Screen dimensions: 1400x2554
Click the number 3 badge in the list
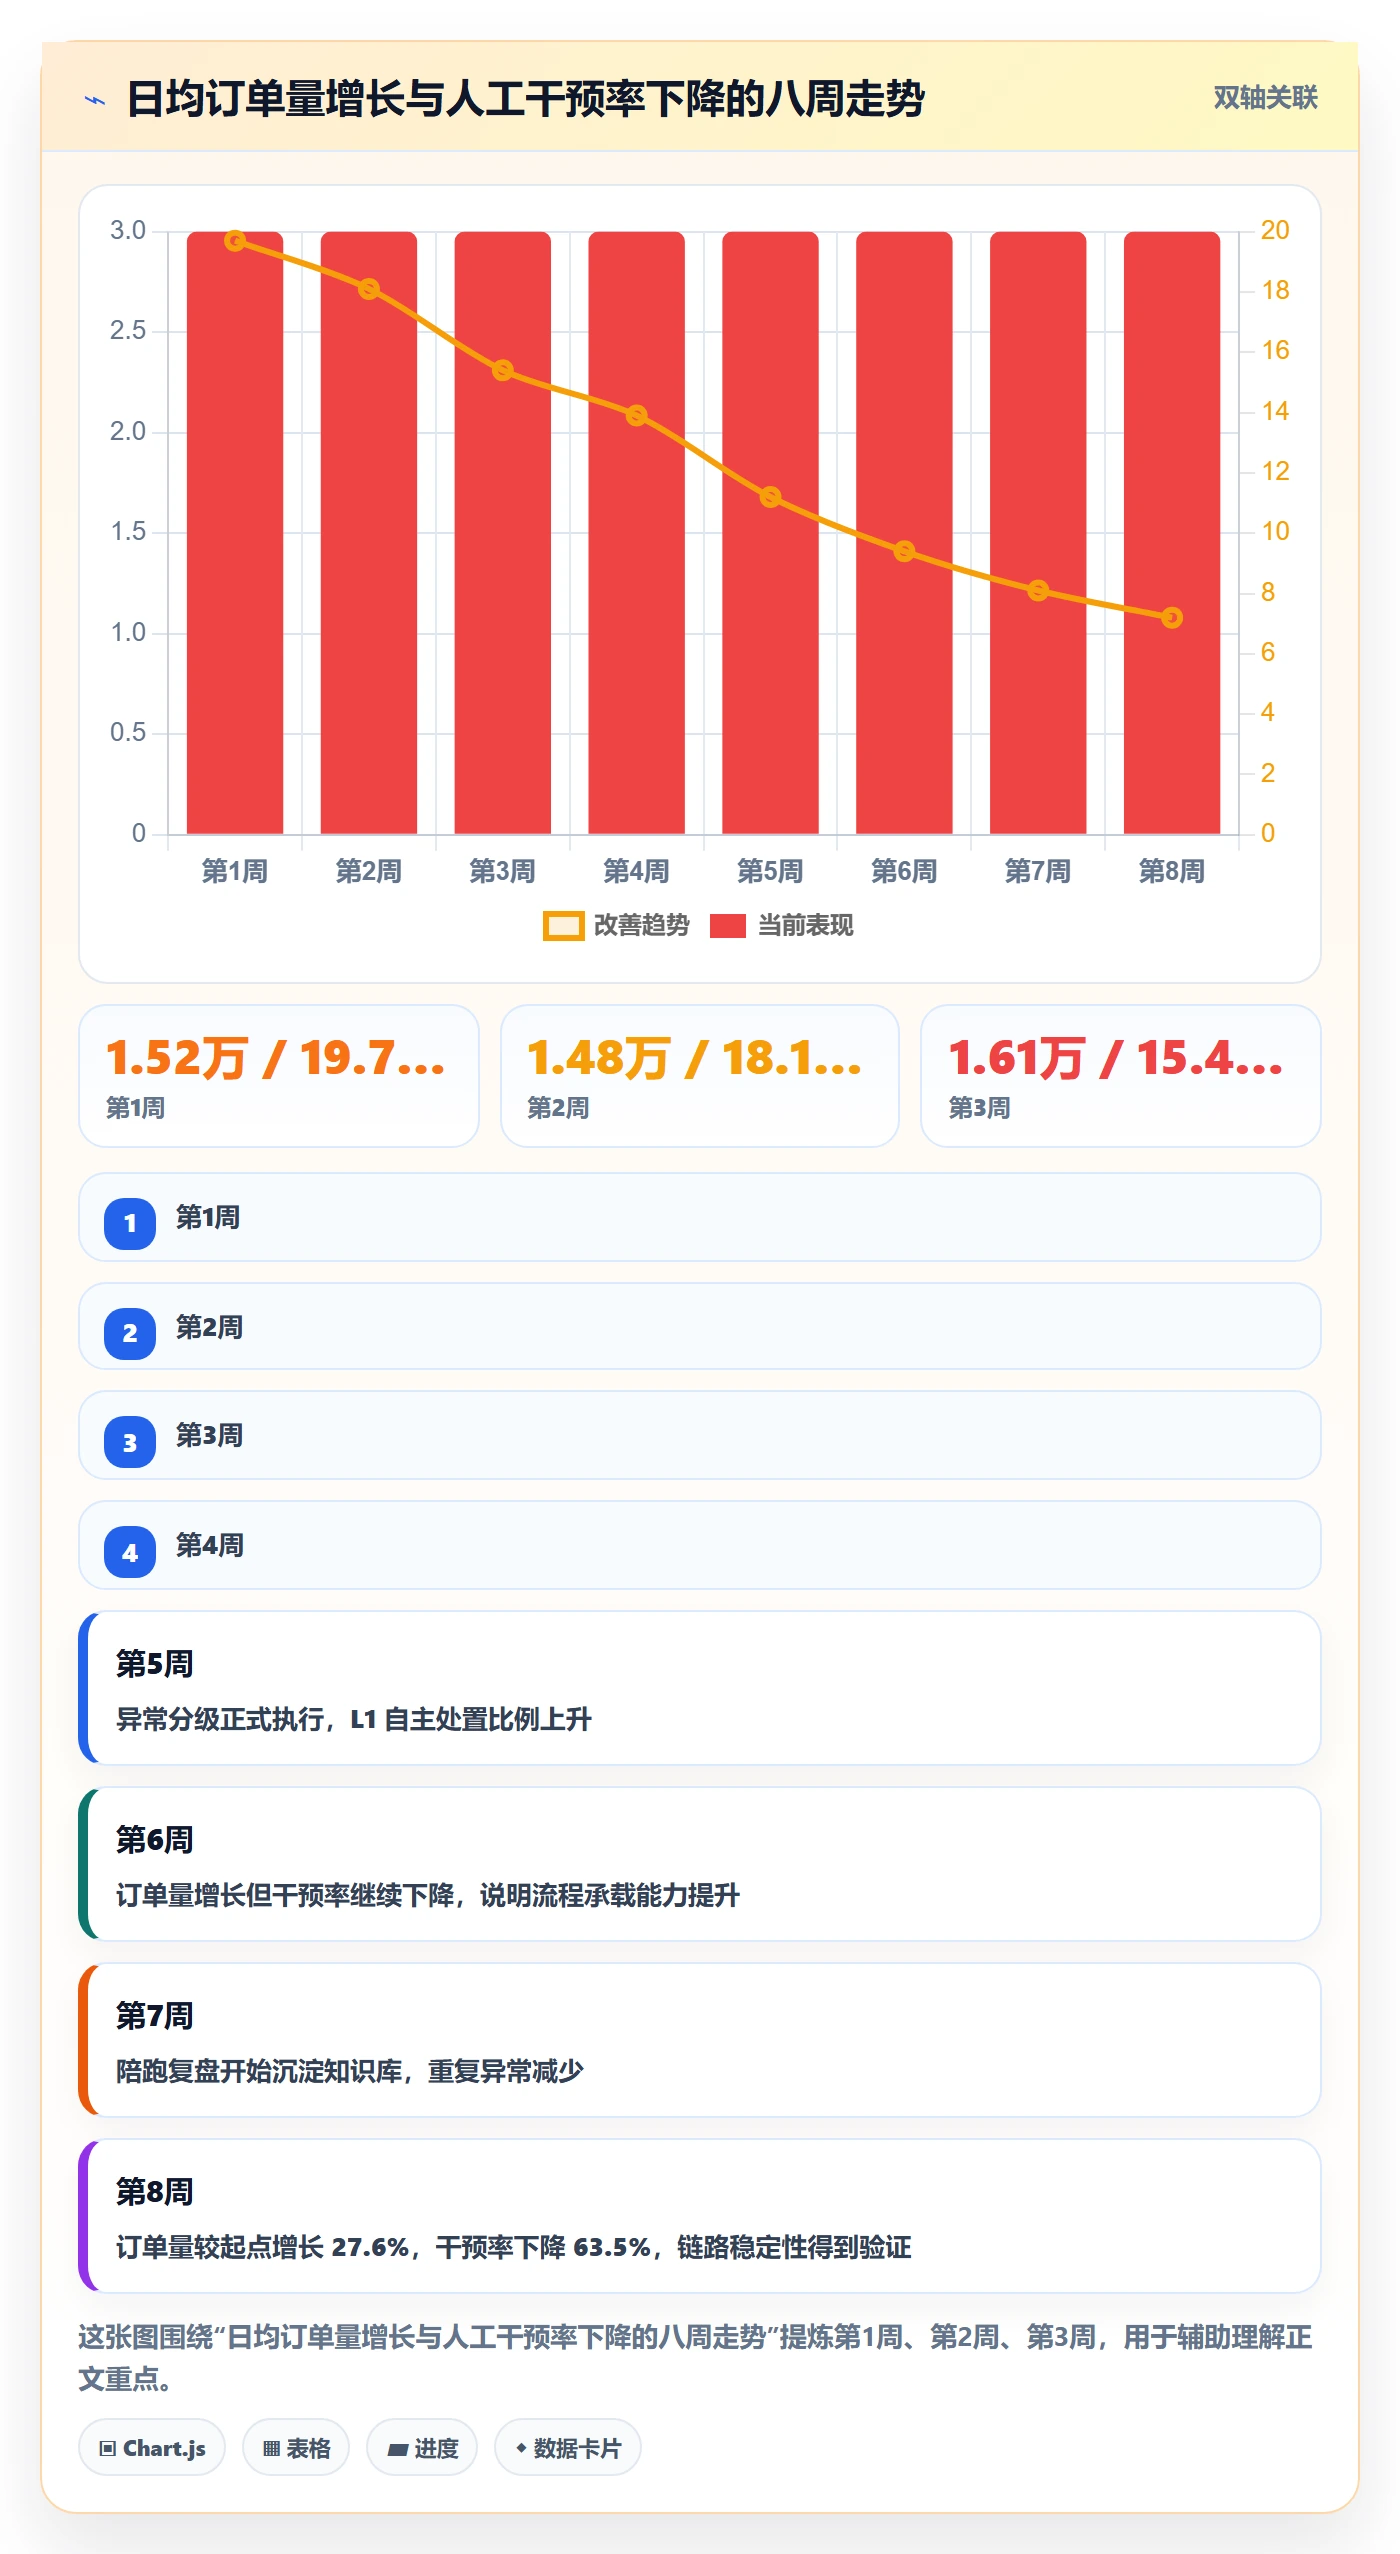(x=130, y=1442)
